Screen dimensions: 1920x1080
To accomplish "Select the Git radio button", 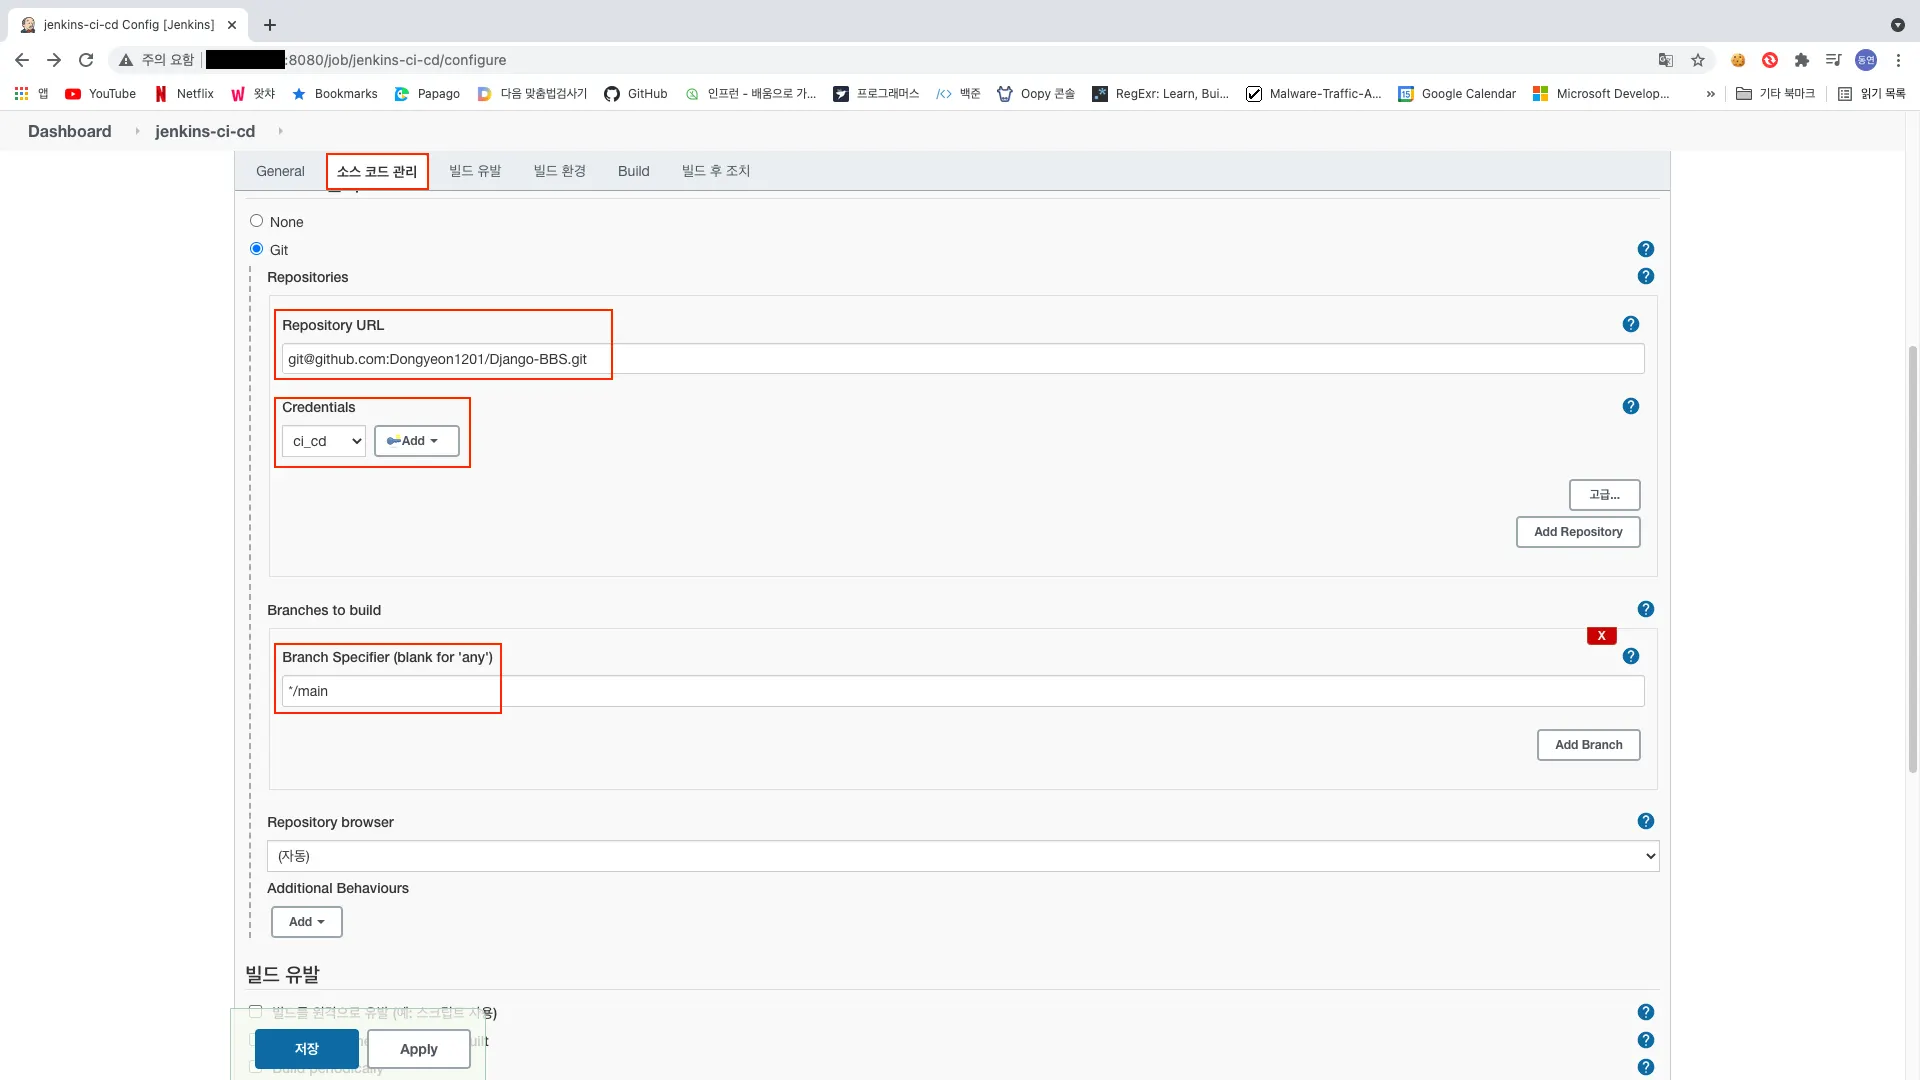I will [257, 249].
